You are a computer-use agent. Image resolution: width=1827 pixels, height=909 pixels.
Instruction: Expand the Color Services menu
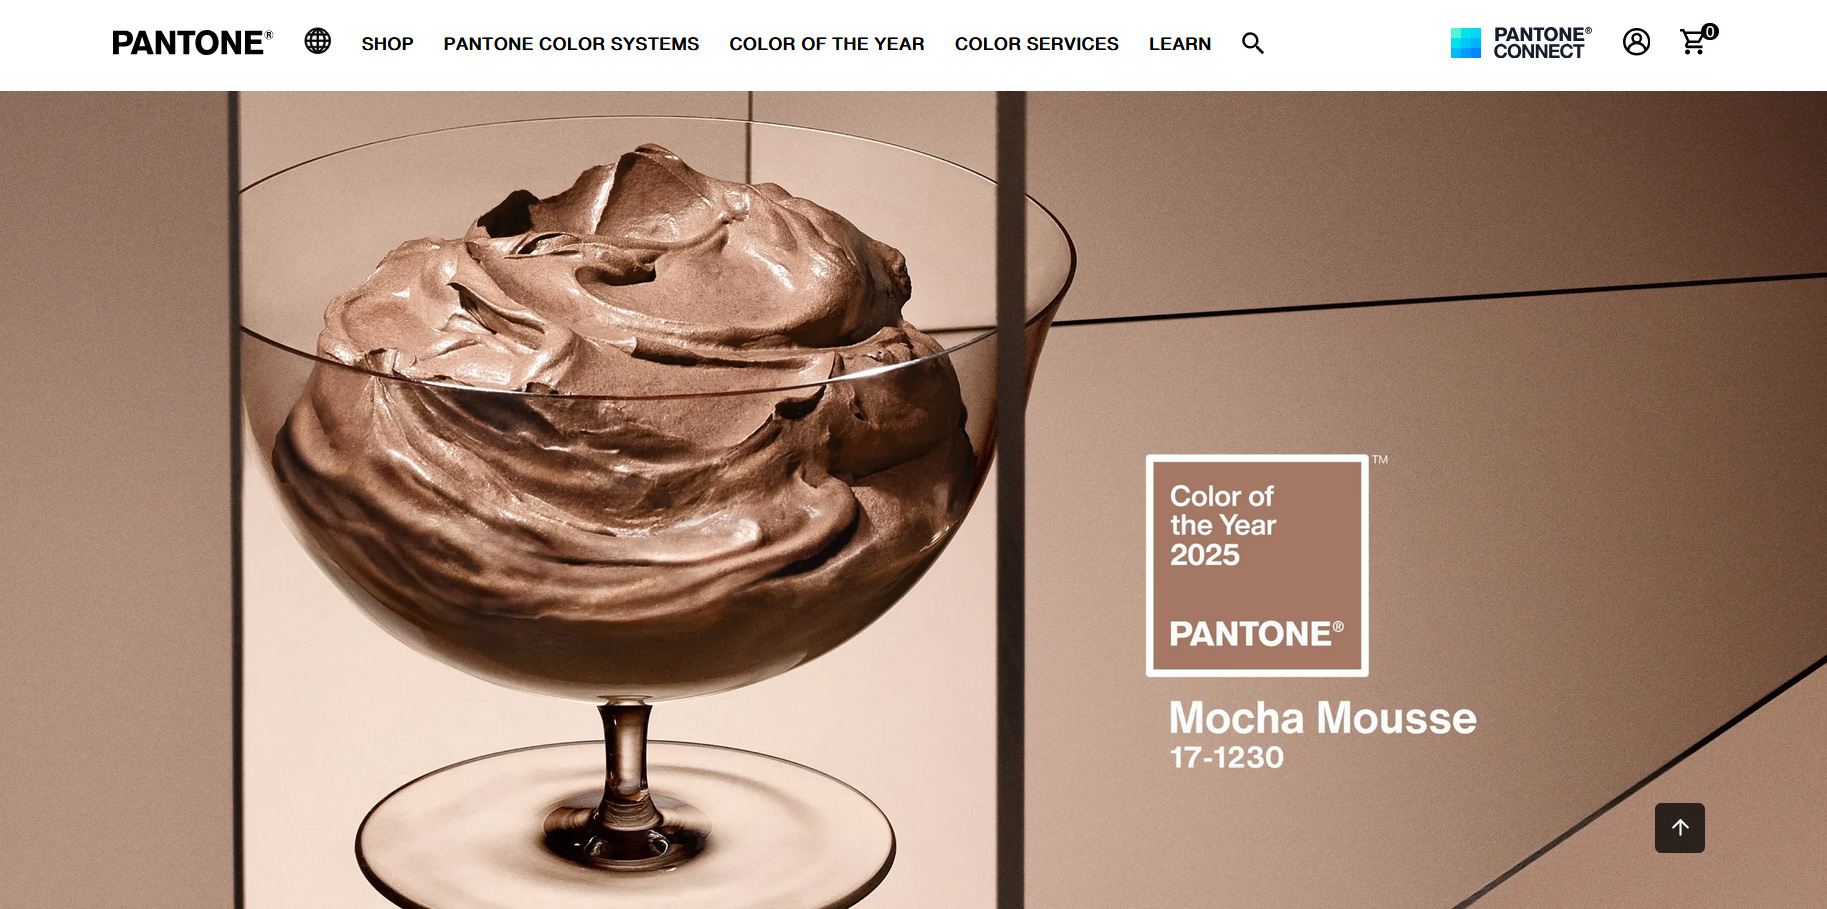tap(1037, 44)
